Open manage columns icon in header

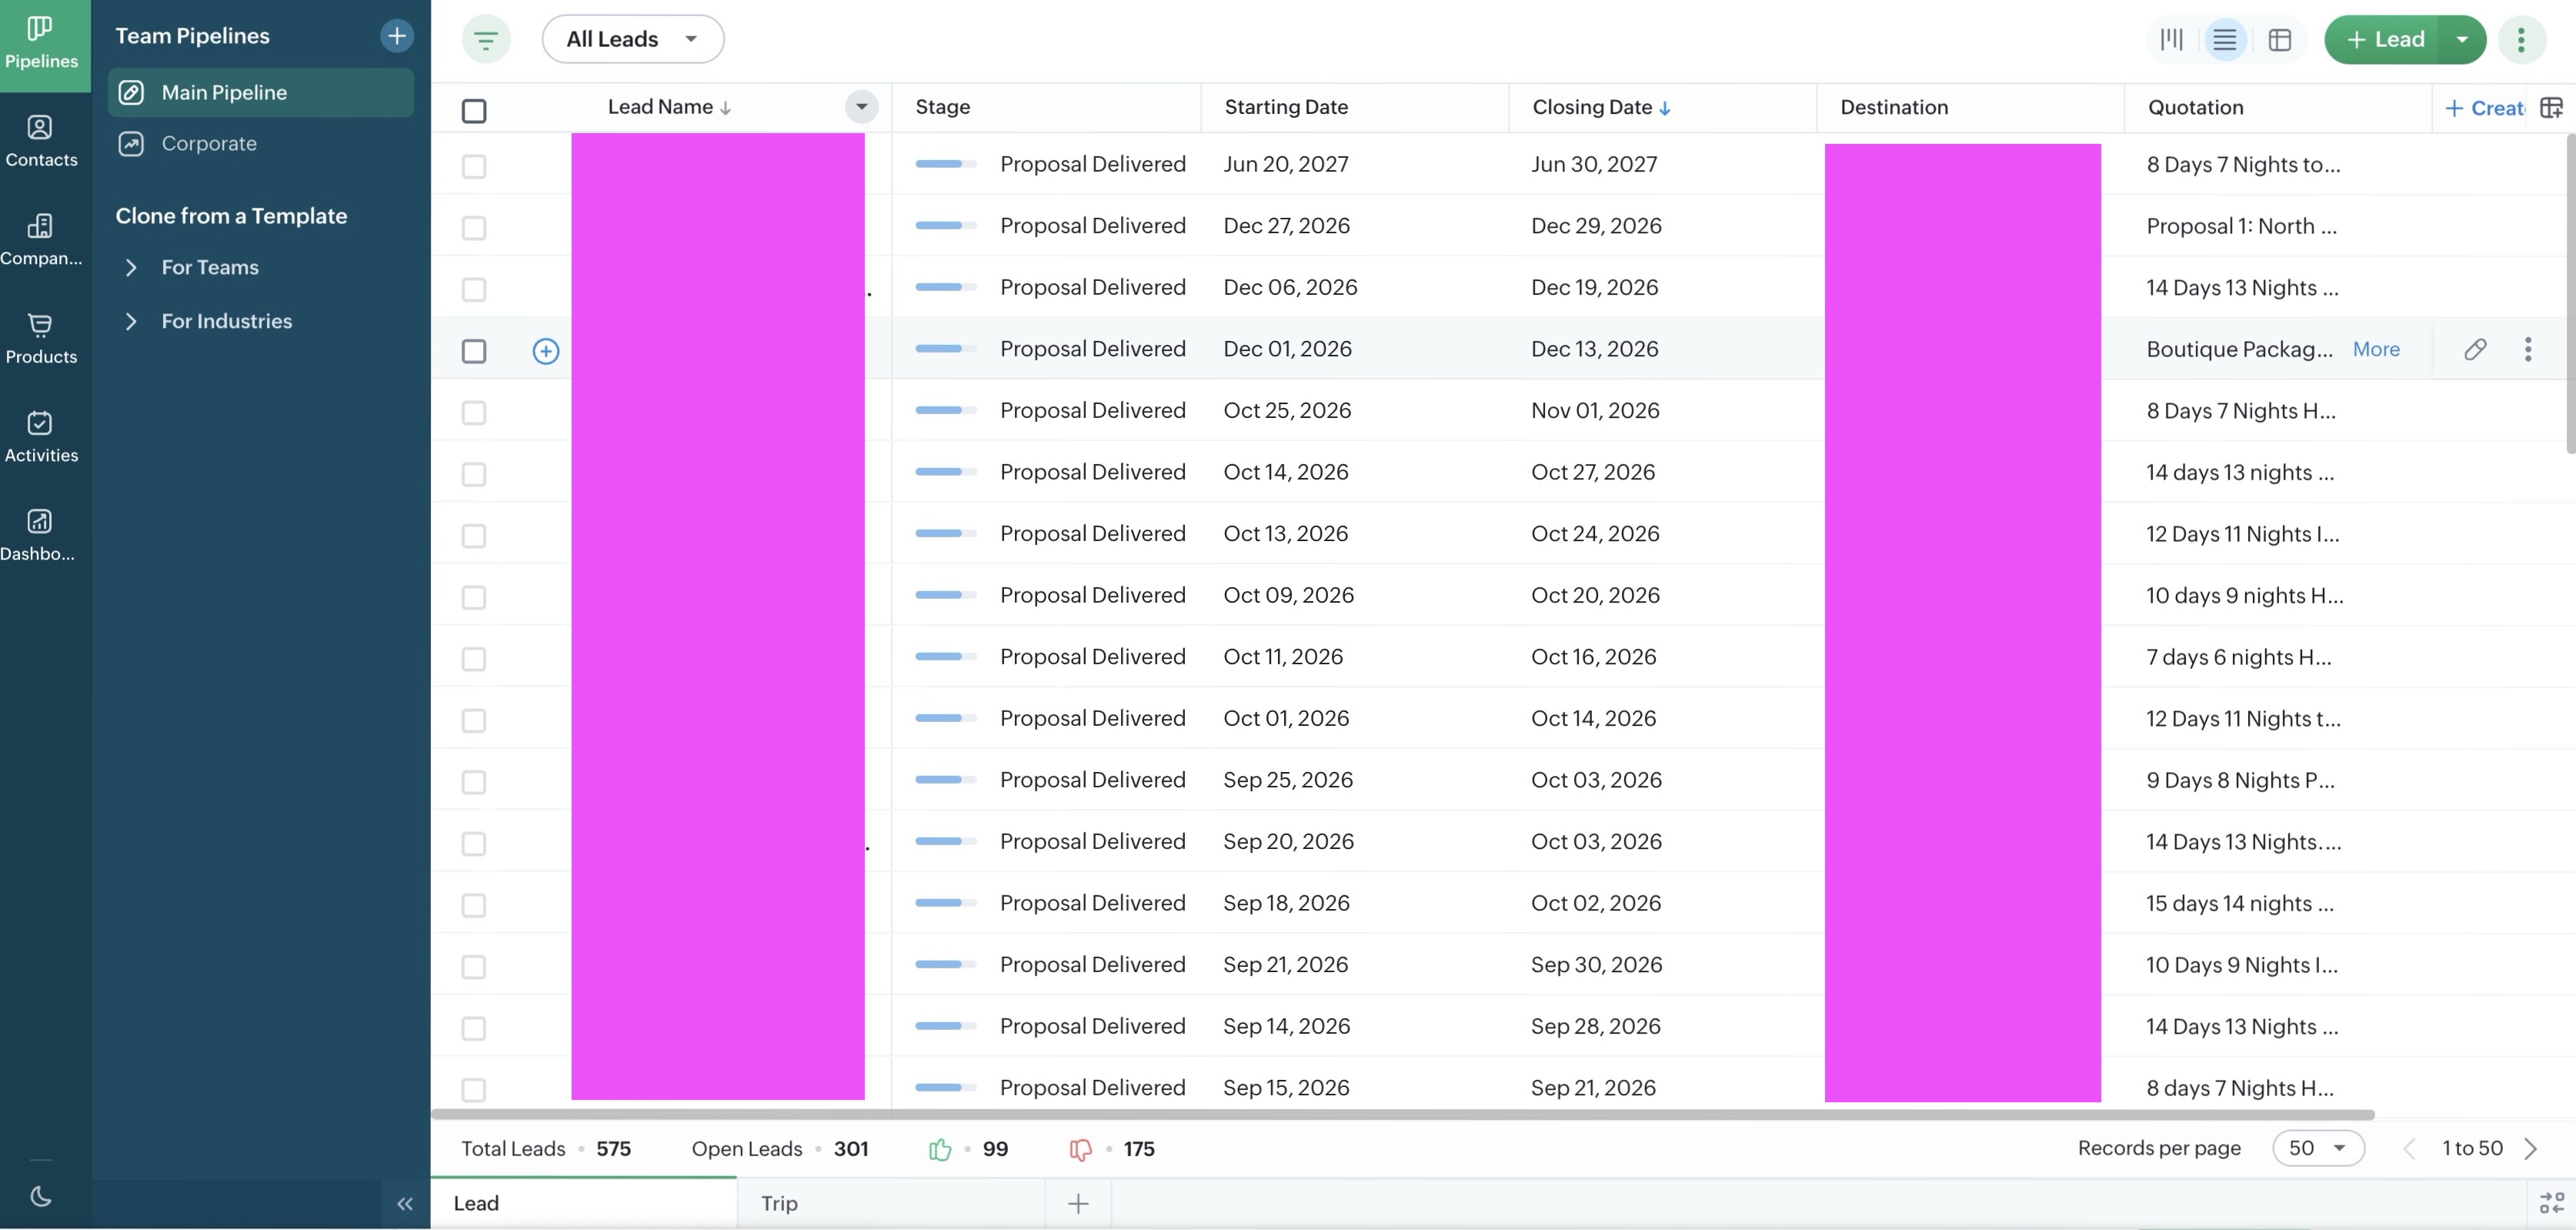2551,107
